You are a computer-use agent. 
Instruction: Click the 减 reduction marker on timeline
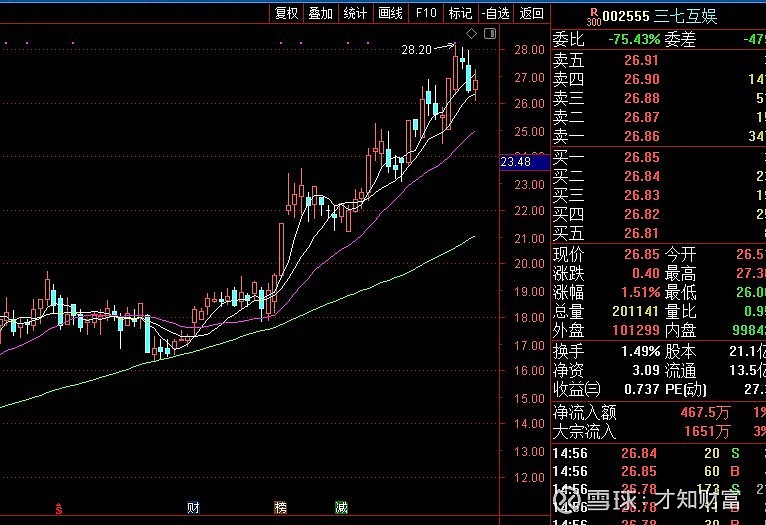coord(341,508)
